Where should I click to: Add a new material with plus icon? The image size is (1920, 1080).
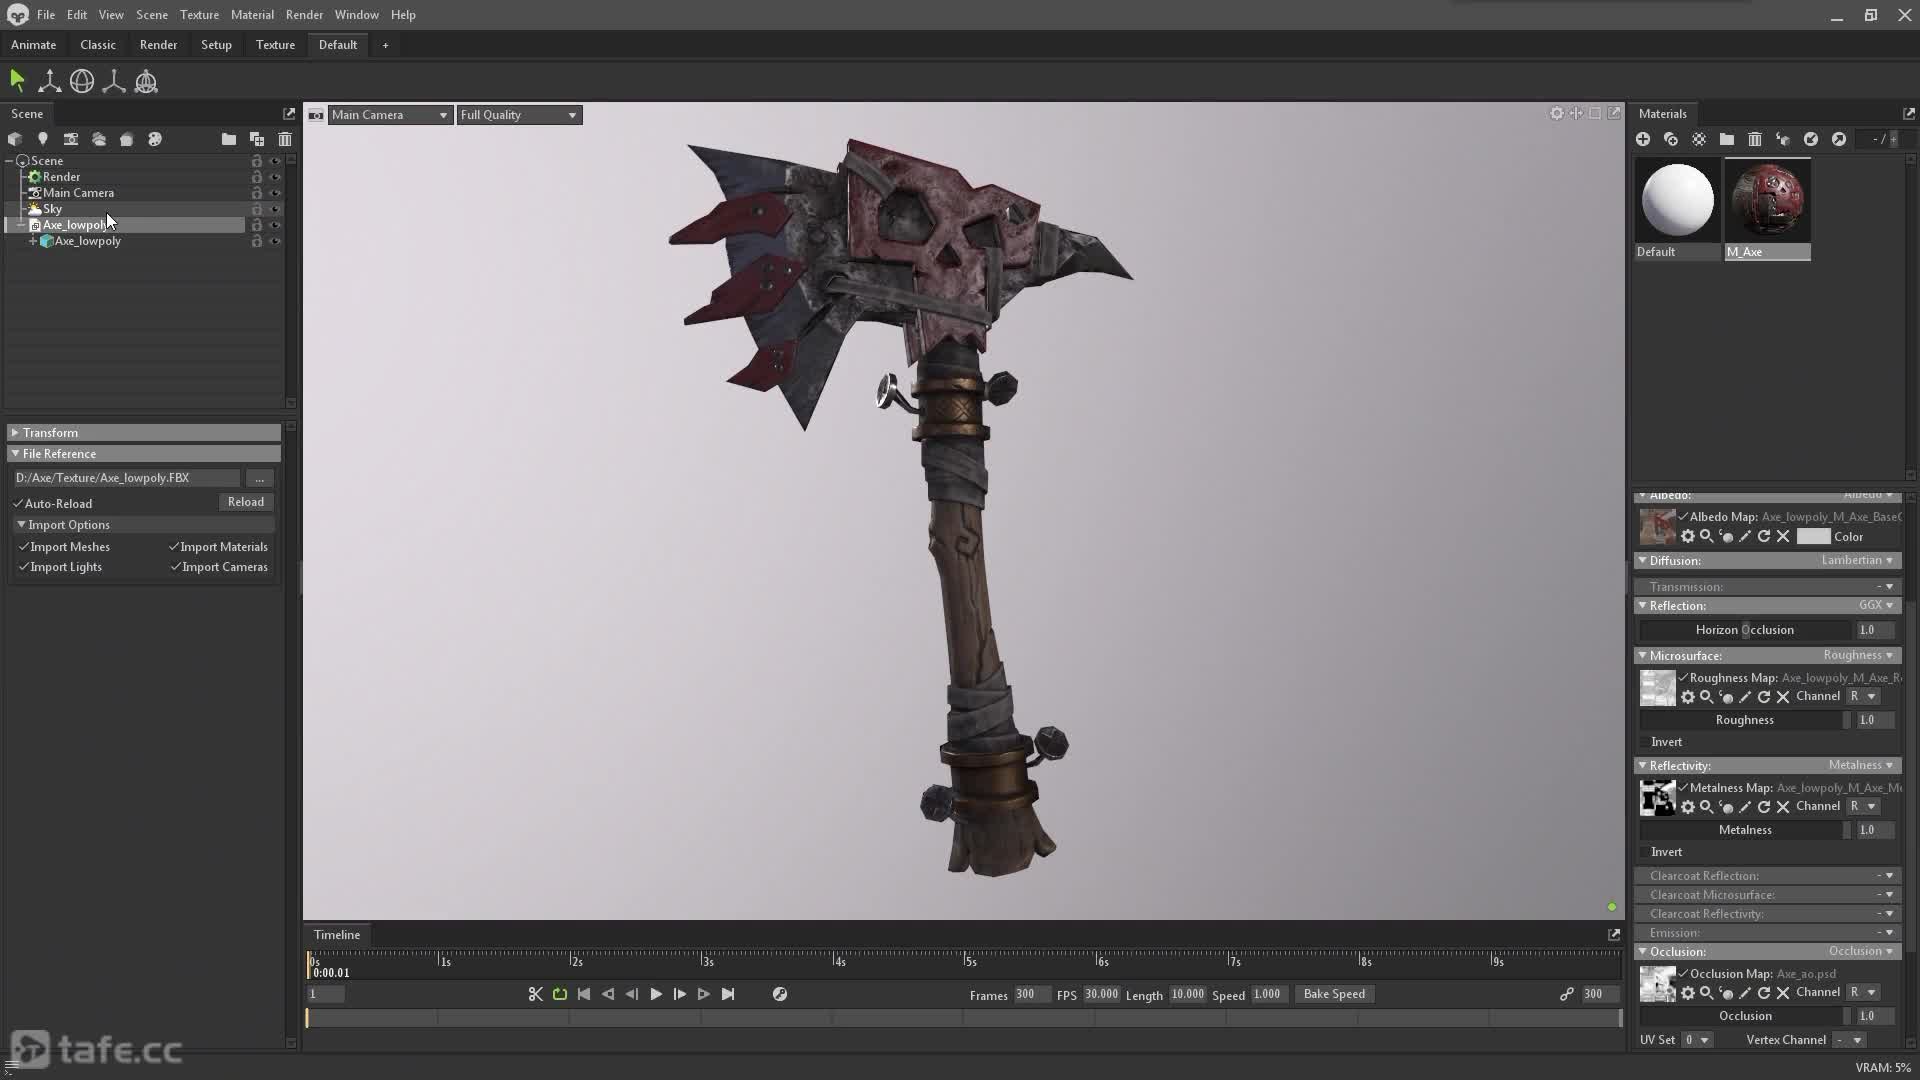(1643, 139)
